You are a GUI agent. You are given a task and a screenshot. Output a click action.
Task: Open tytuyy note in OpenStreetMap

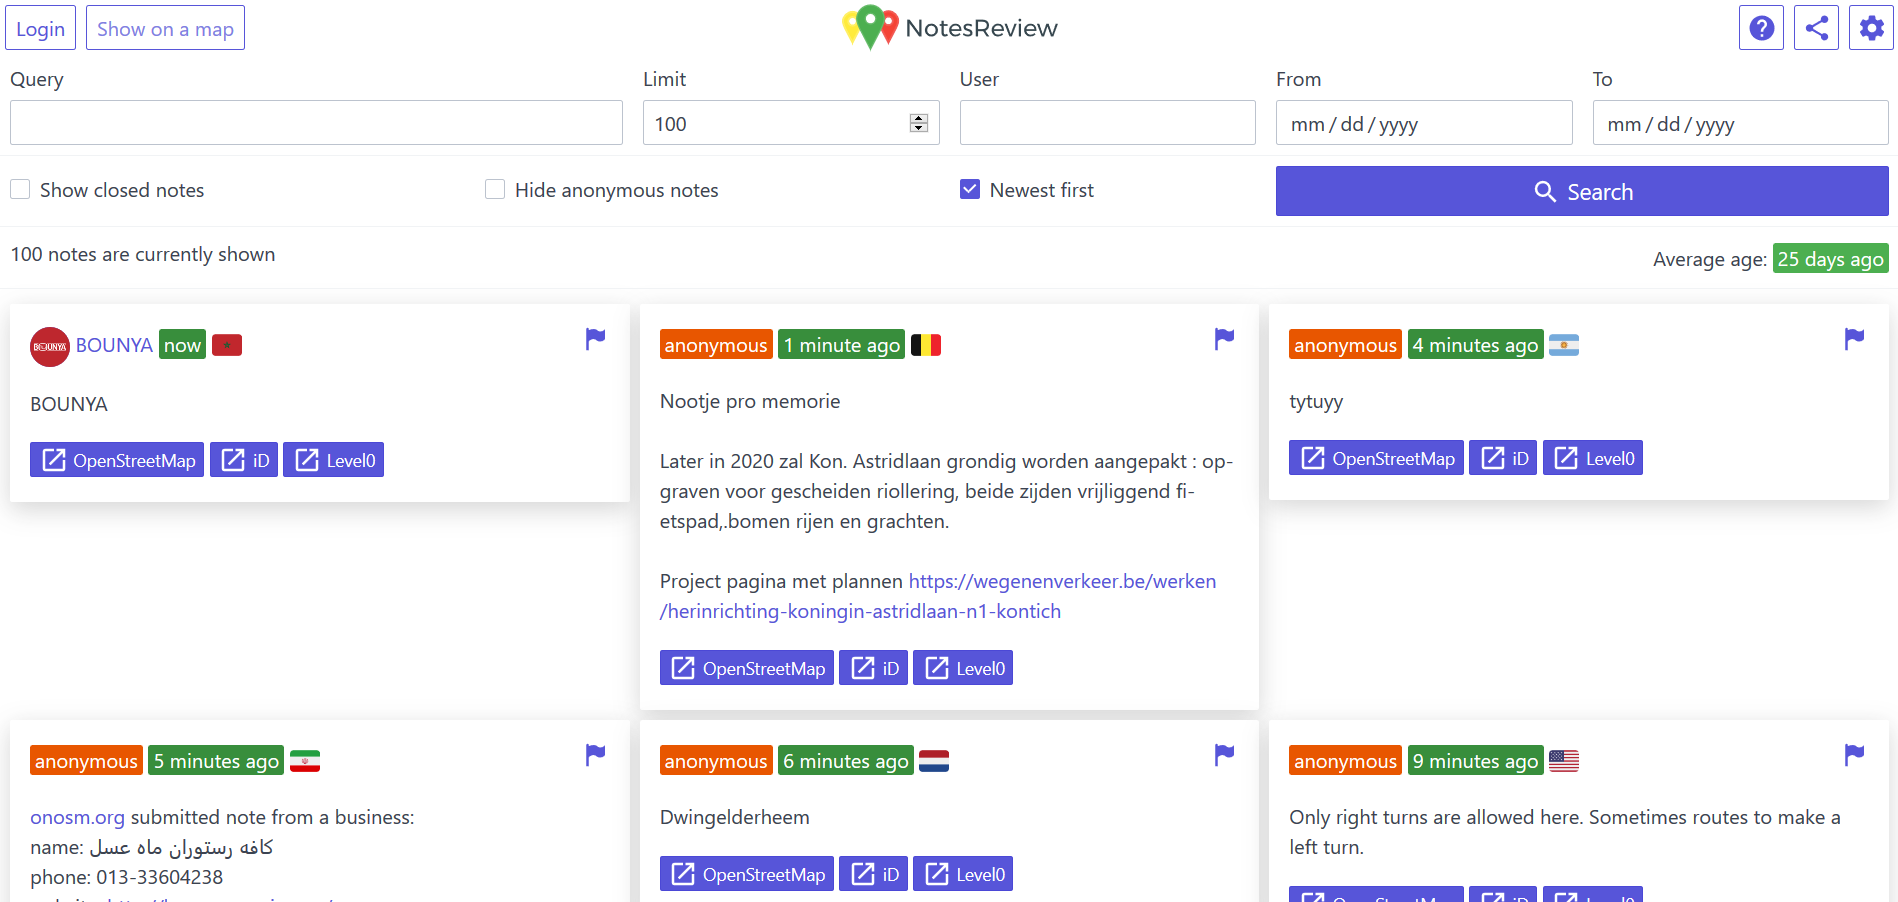point(1376,458)
